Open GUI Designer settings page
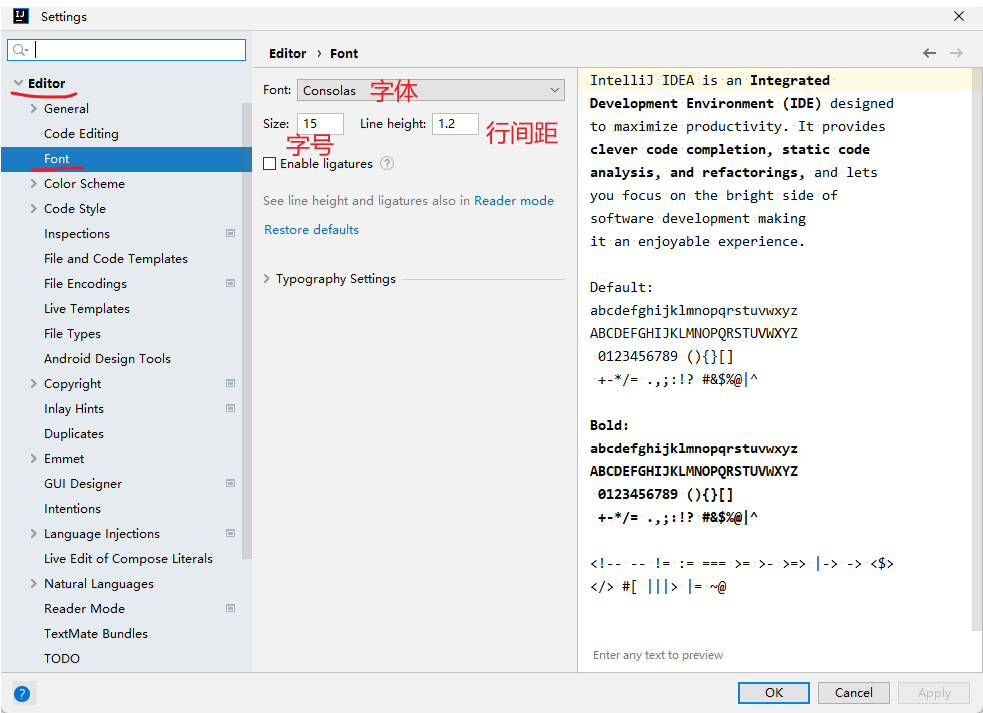This screenshot has height=713, width=983. [83, 483]
